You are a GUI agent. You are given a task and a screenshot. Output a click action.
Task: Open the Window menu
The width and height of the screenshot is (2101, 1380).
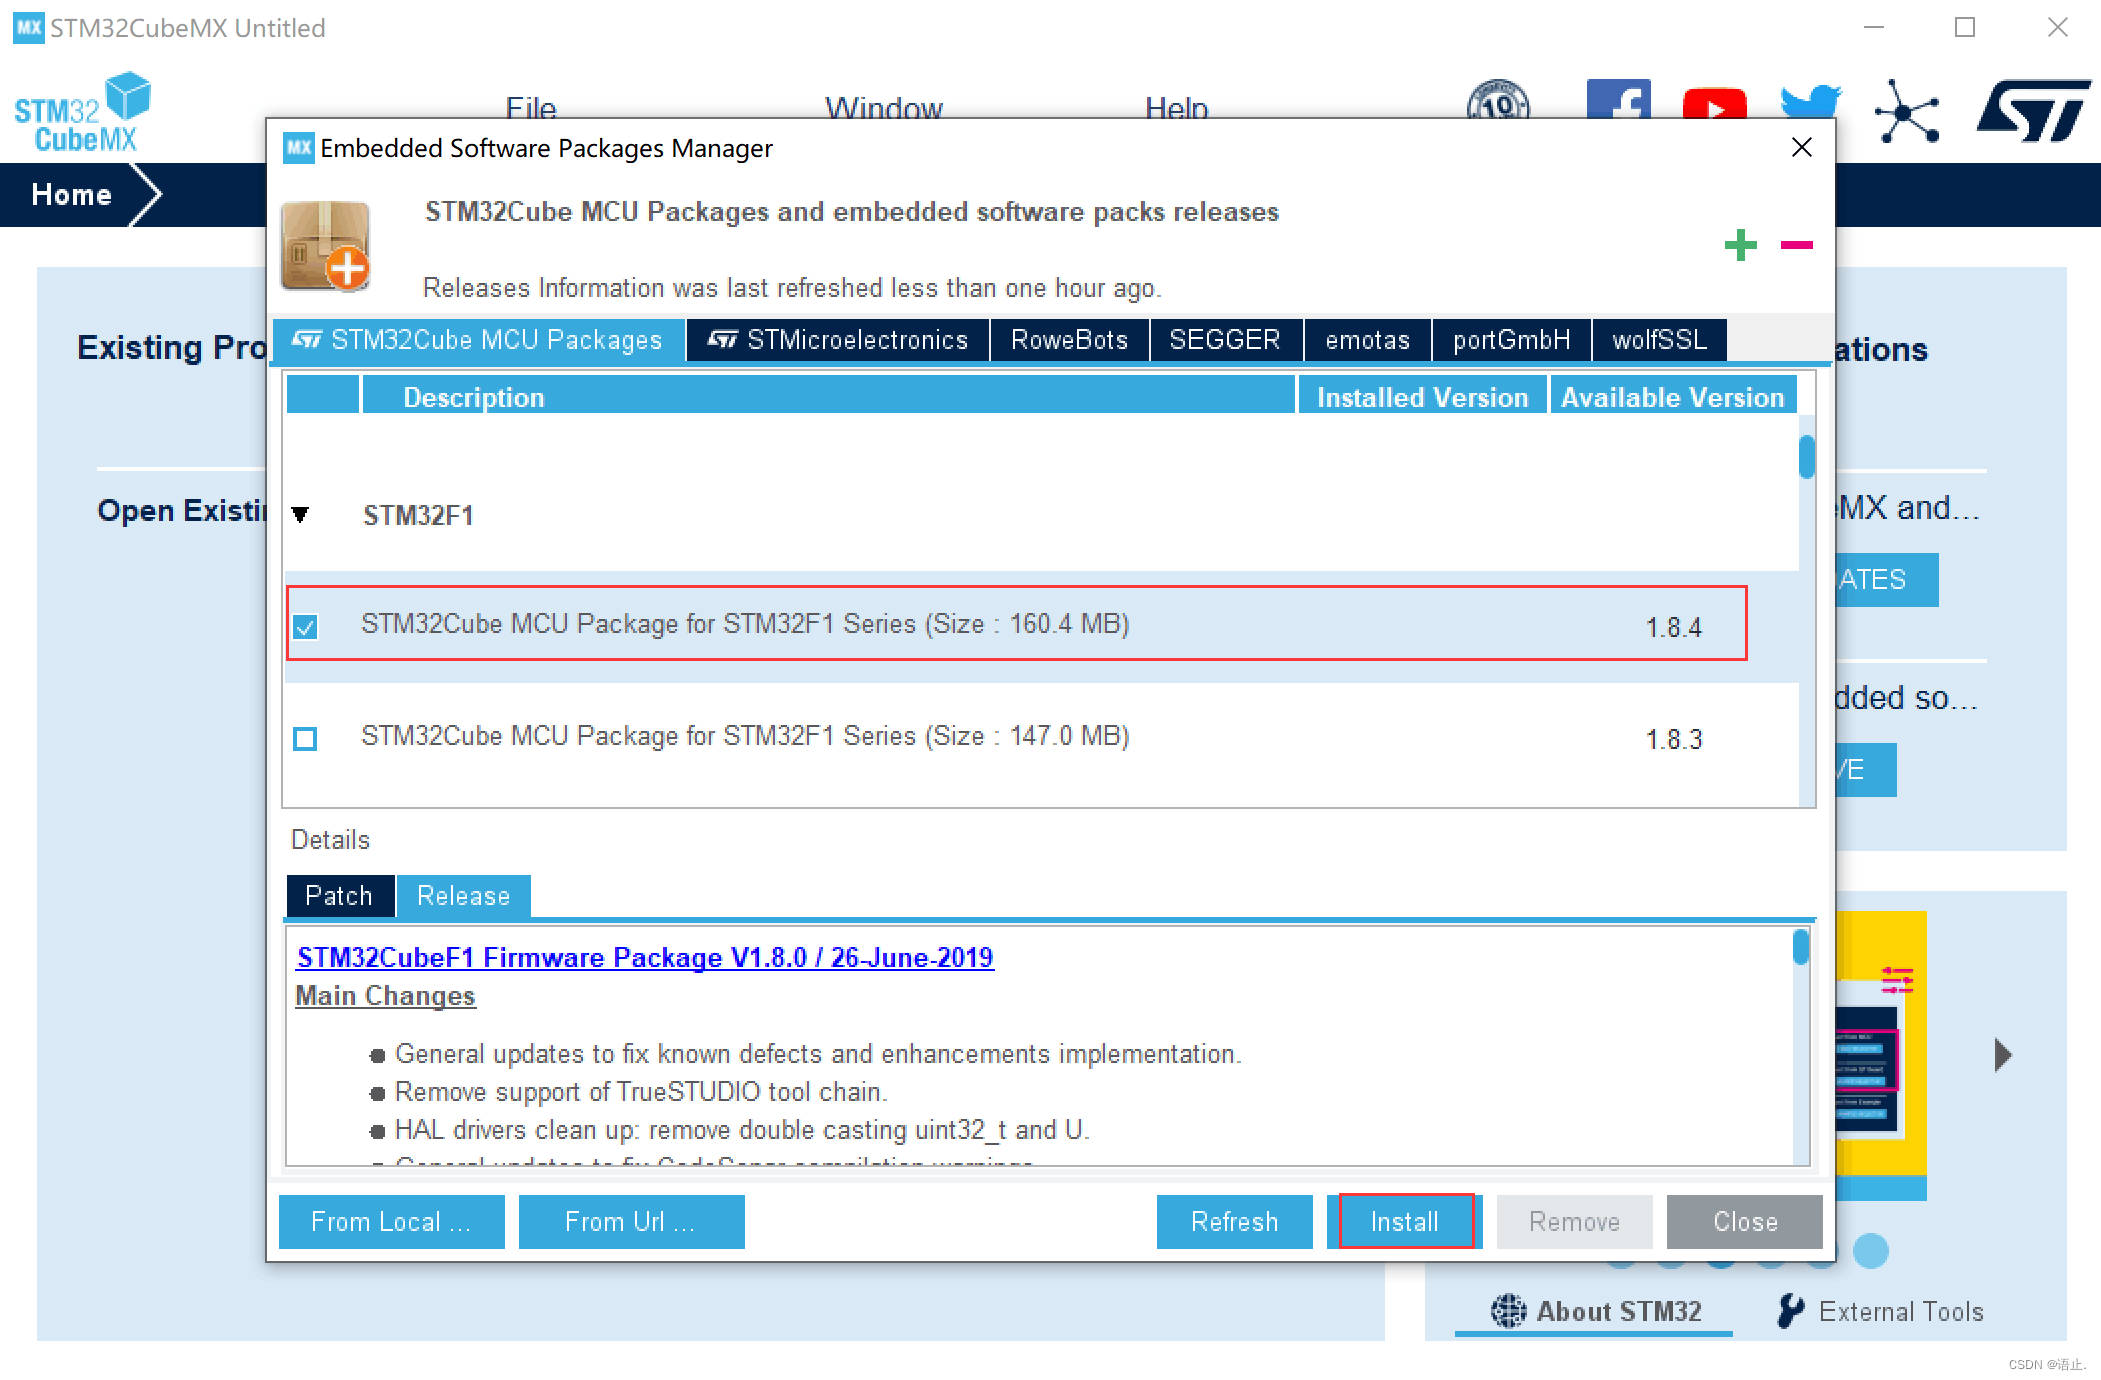pyautogui.click(x=884, y=107)
